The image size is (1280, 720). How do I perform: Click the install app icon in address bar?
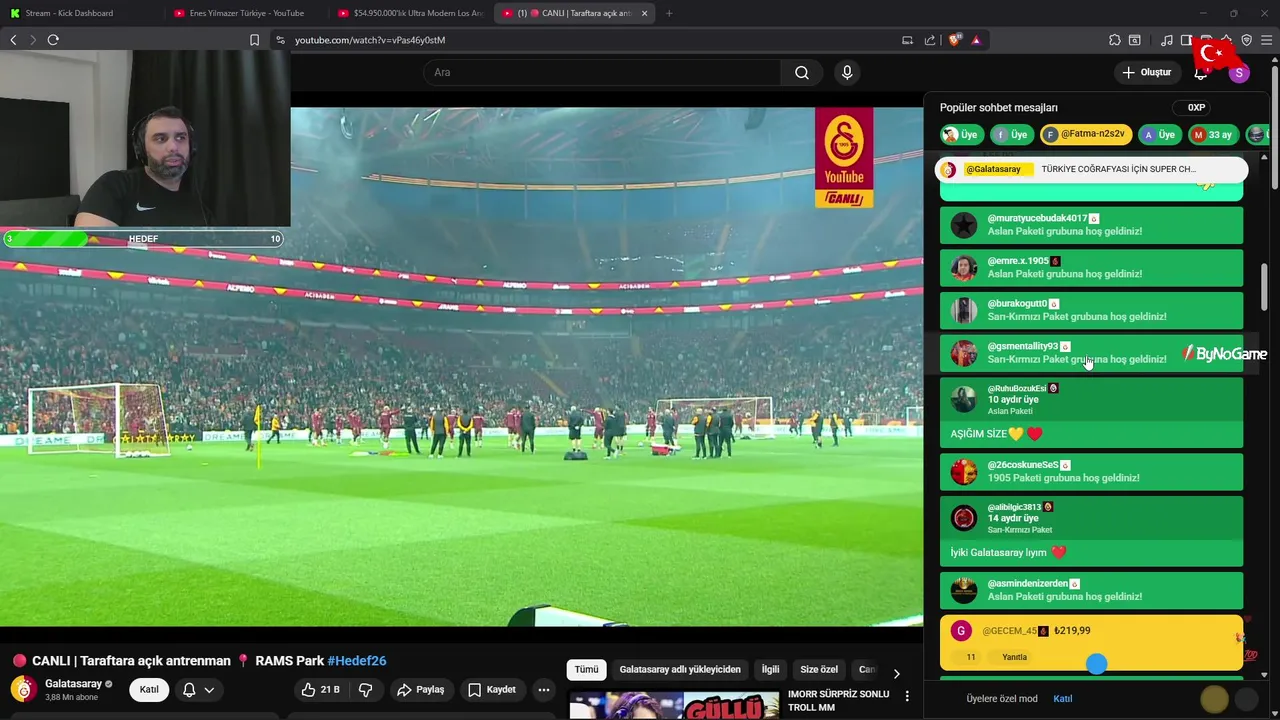(x=907, y=40)
